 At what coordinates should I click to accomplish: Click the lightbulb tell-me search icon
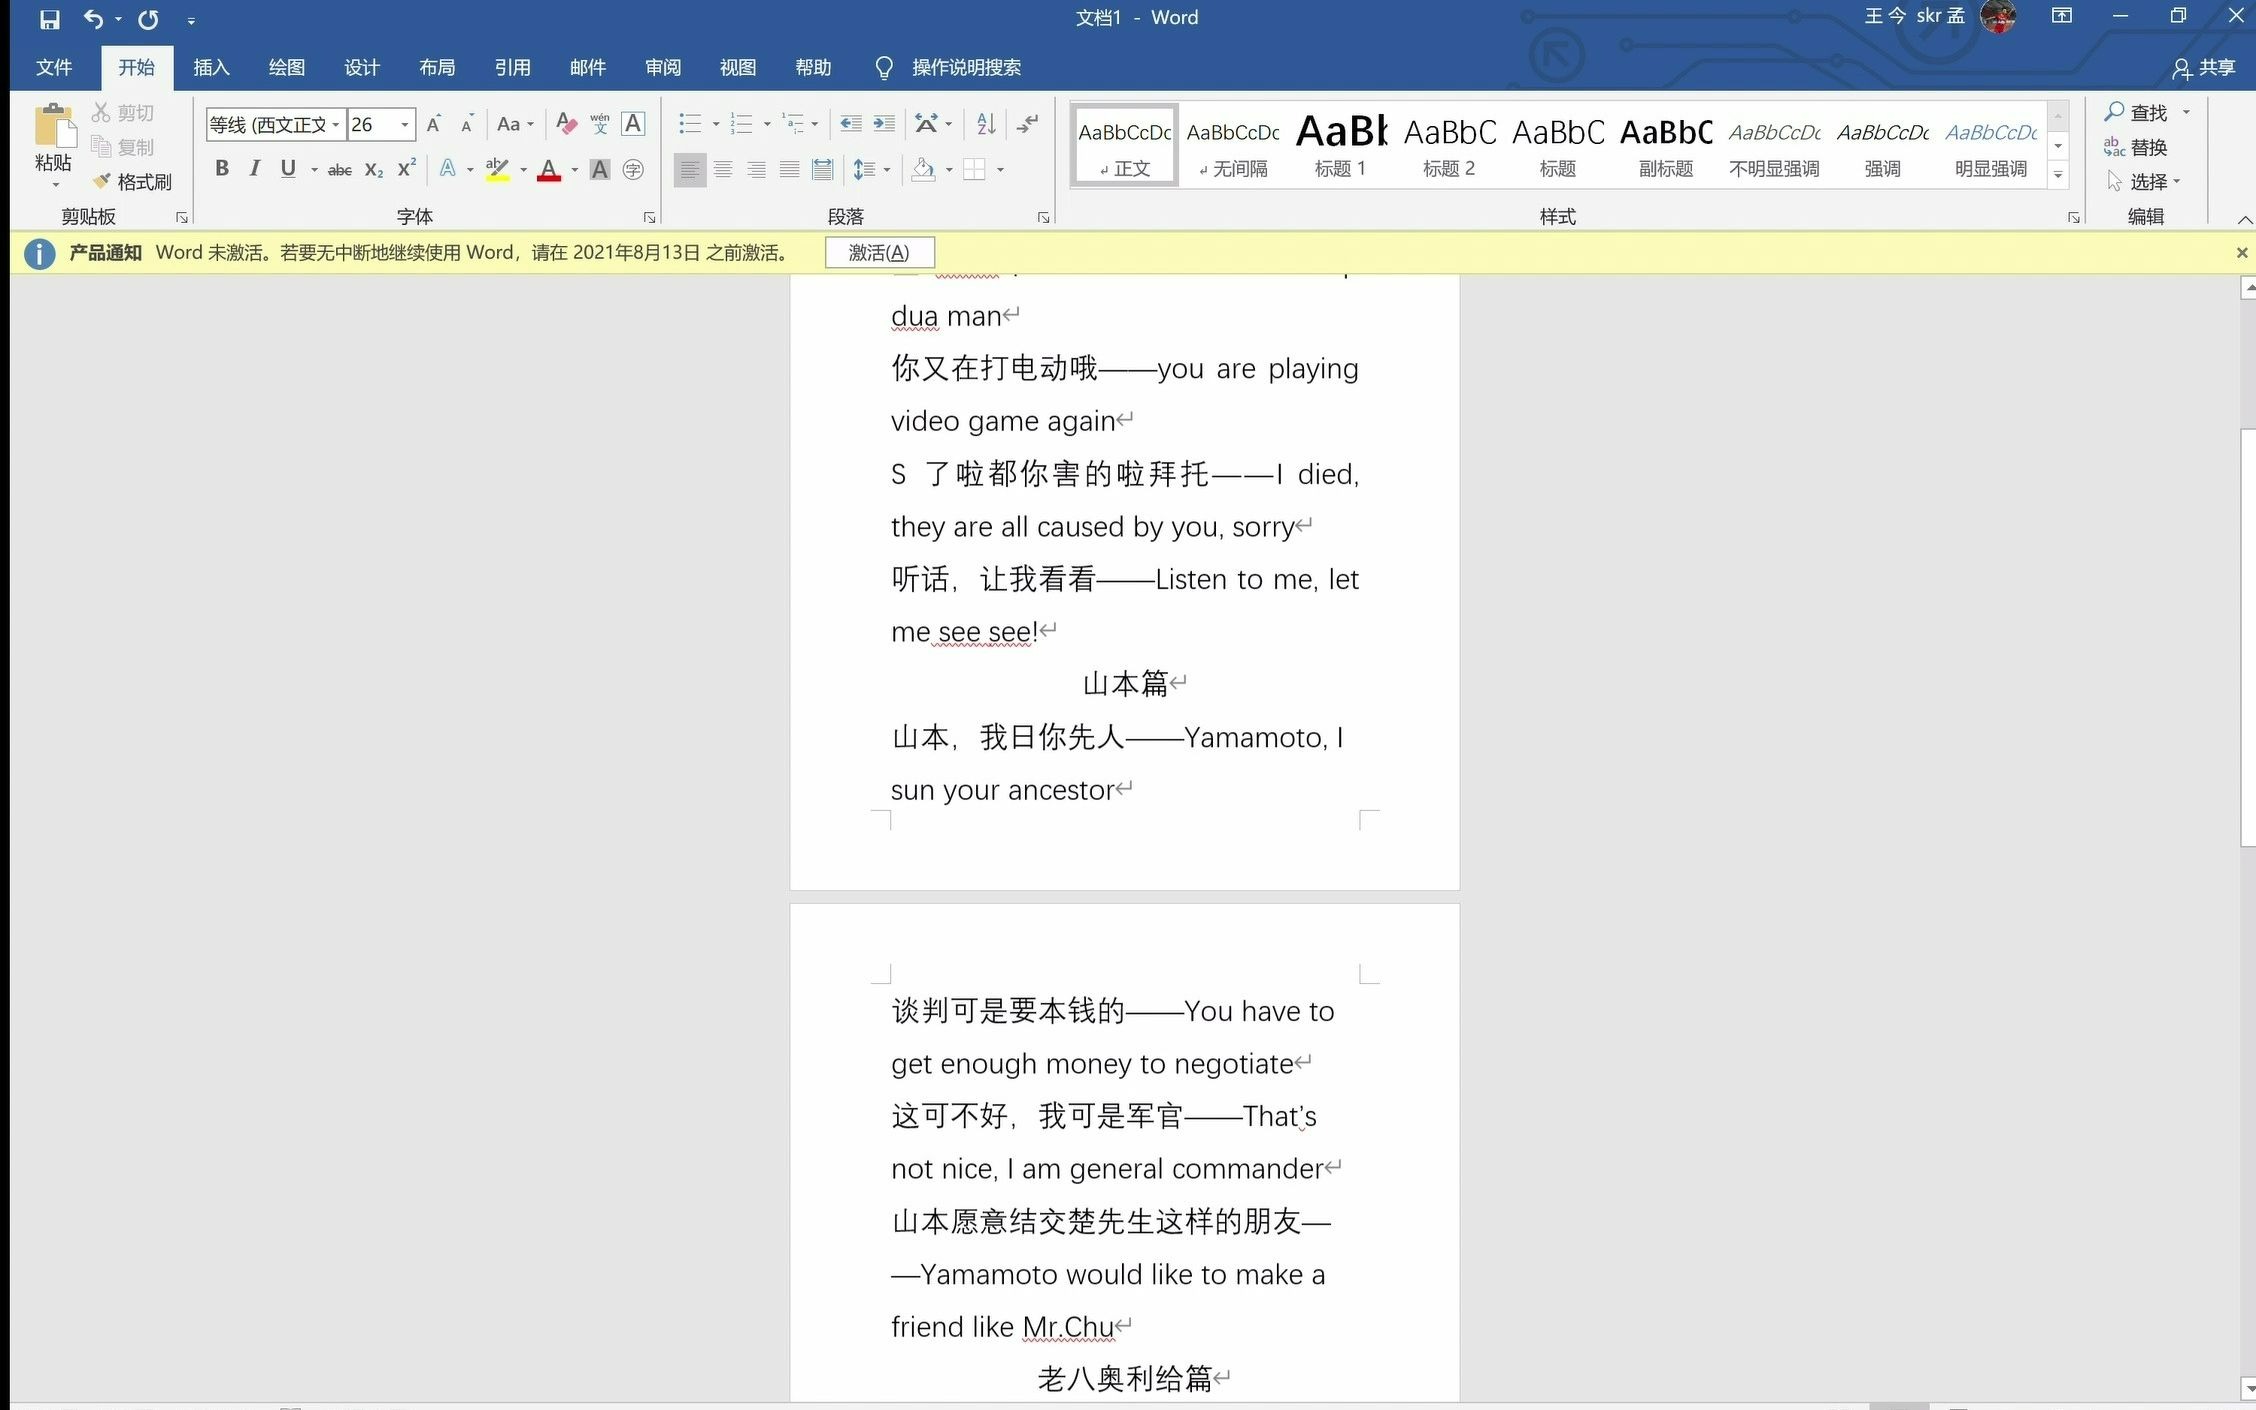coord(884,67)
